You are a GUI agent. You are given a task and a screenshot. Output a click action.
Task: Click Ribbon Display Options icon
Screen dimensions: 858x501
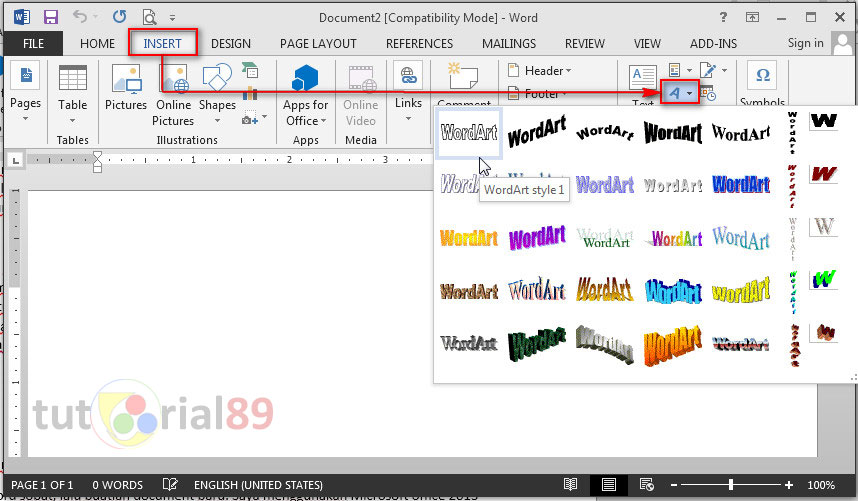pyautogui.click(x=752, y=18)
